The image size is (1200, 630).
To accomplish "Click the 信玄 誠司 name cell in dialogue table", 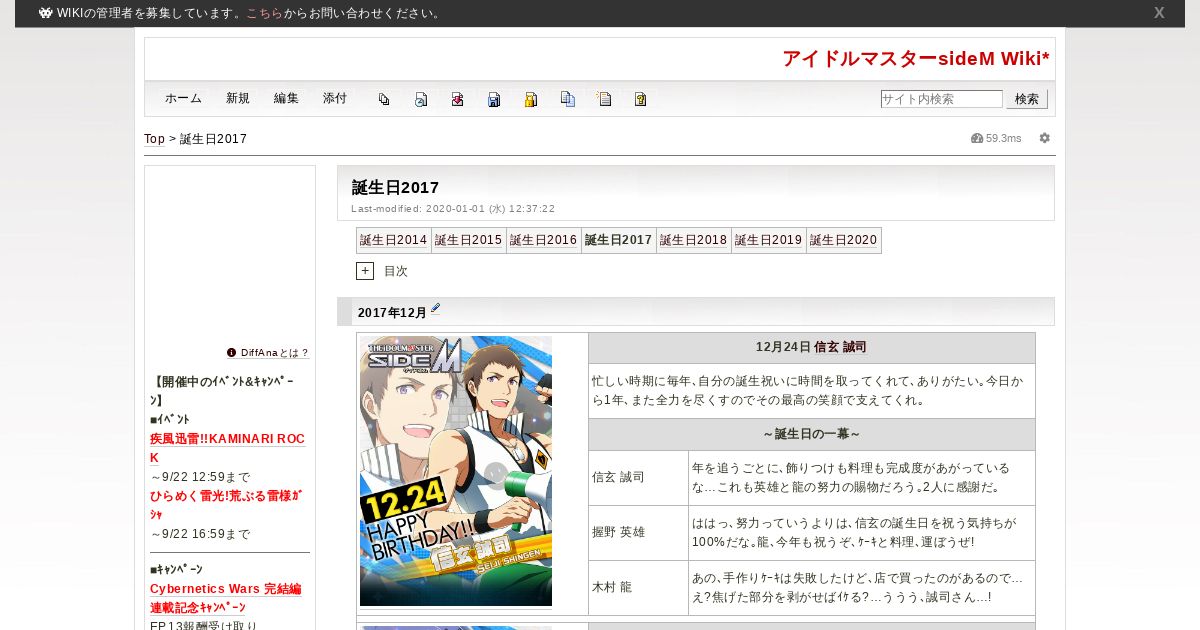I will coord(638,477).
